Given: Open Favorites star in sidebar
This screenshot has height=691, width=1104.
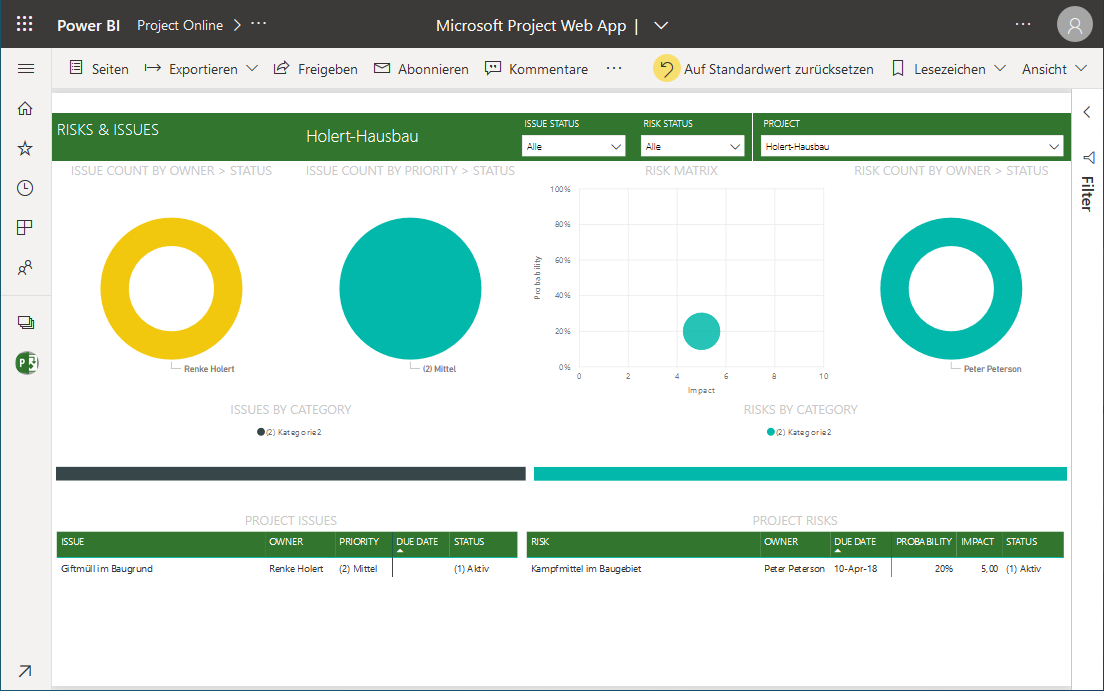Looking at the screenshot, I should [x=25, y=148].
